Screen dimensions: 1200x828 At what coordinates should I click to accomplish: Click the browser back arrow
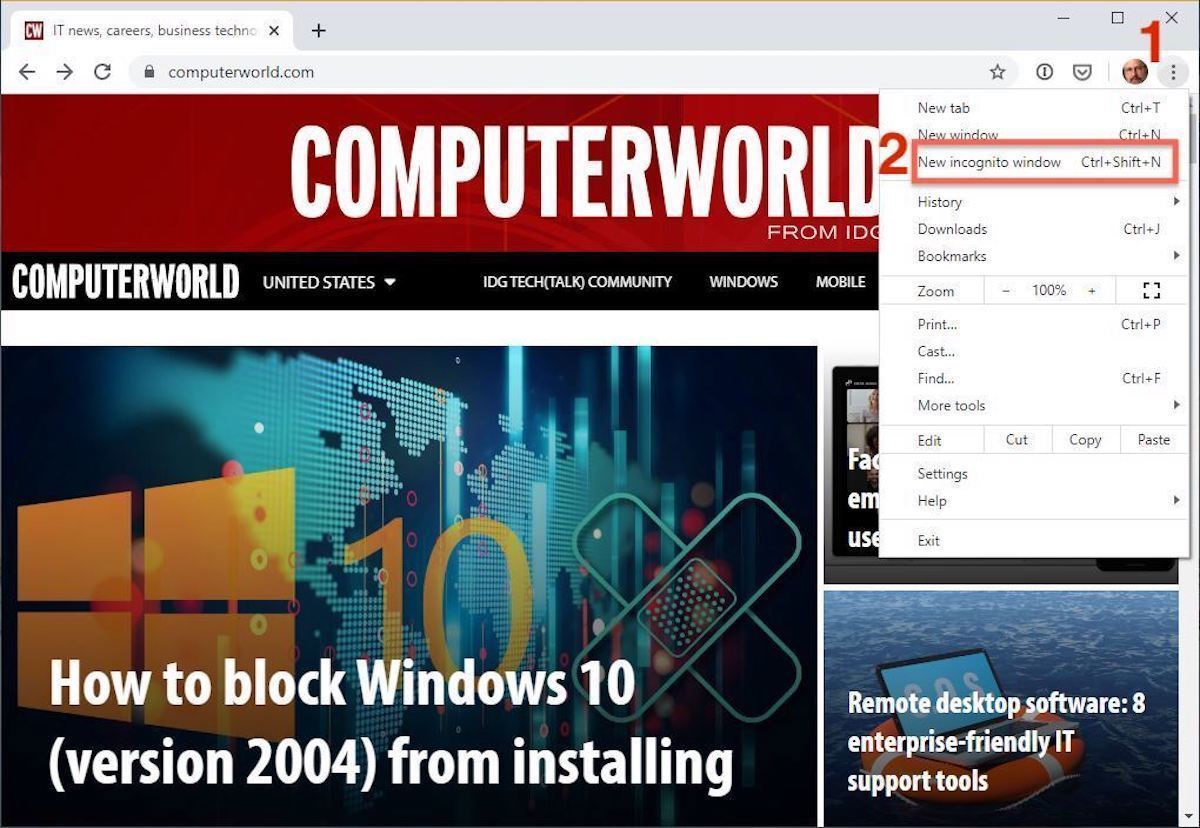tap(27, 72)
